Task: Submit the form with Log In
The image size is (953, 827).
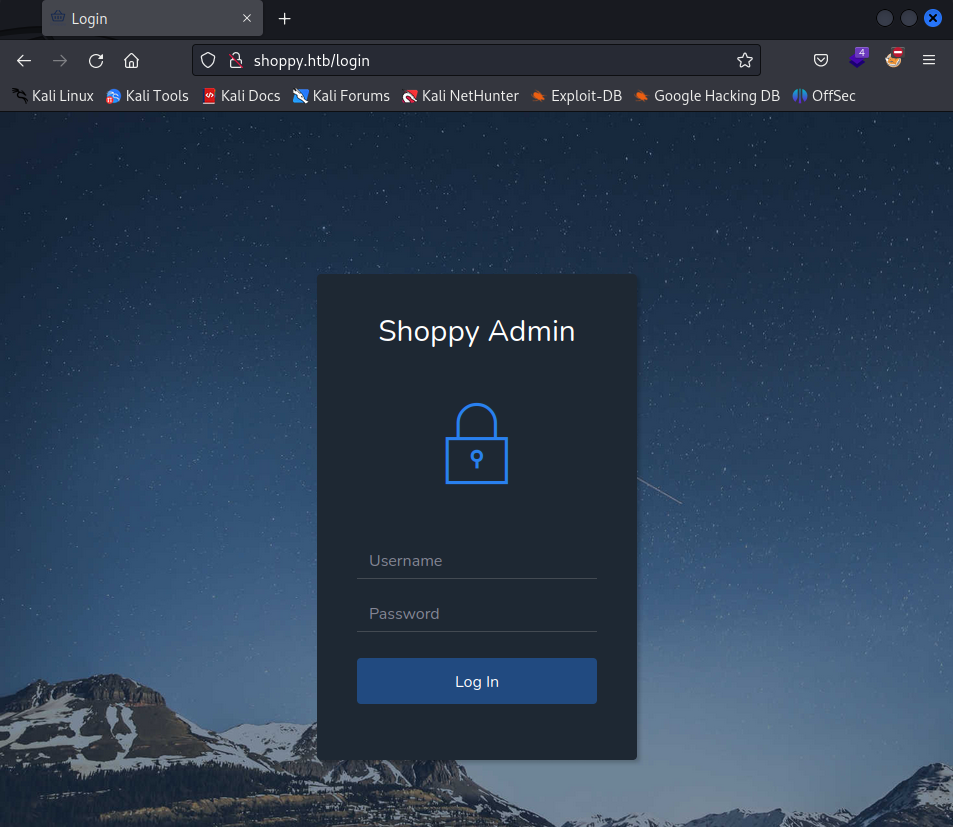Action: click(x=476, y=681)
